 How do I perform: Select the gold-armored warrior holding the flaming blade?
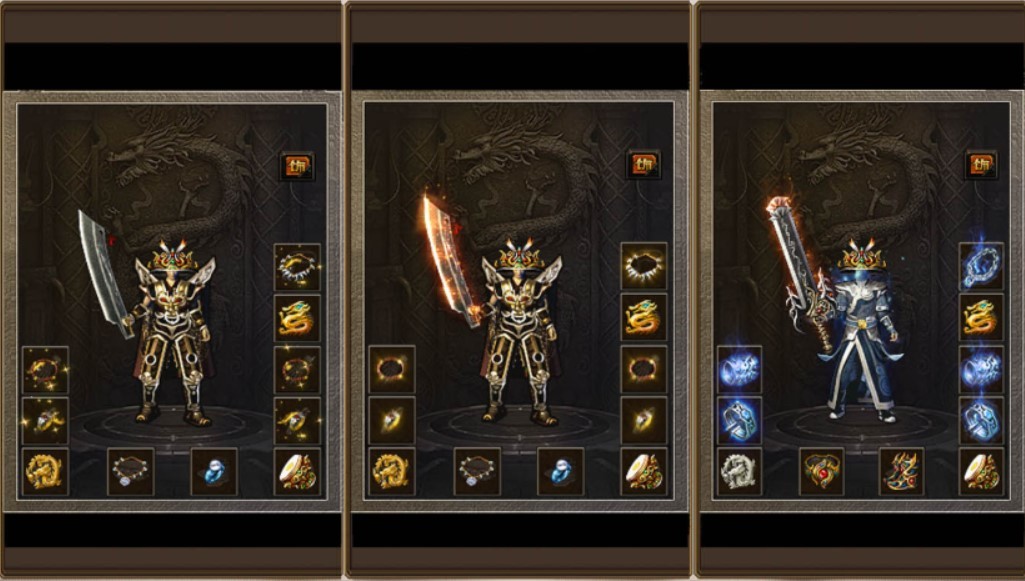point(520,332)
